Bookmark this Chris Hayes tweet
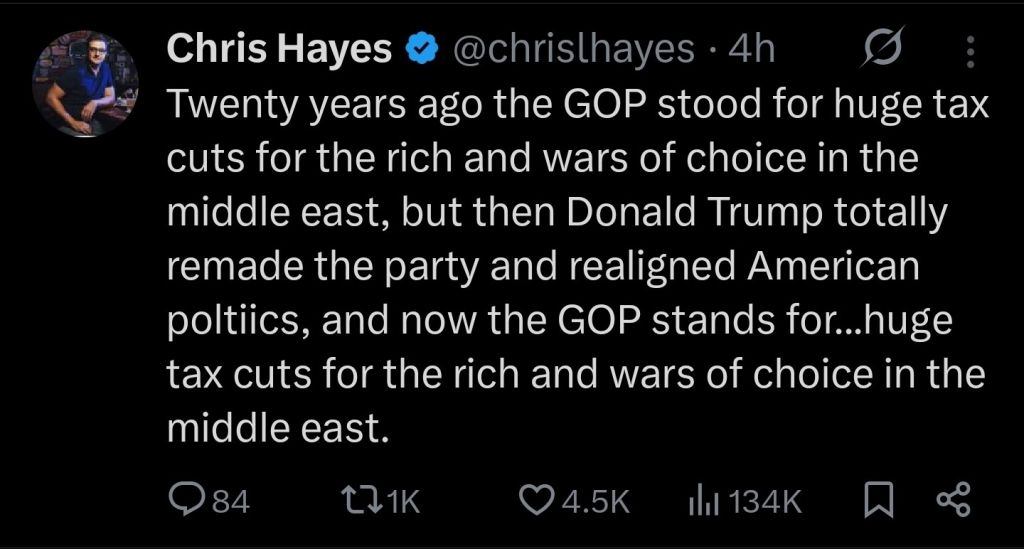 [878, 500]
